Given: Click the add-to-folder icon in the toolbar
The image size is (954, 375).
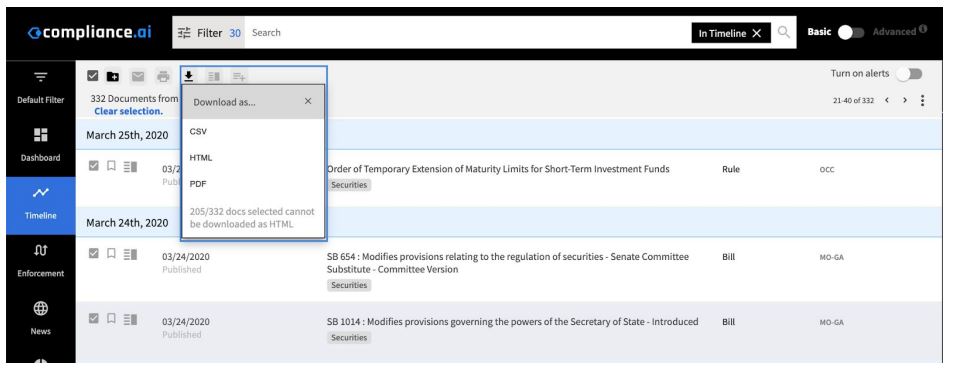Looking at the screenshot, I should pyautogui.click(x=113, y=76).
